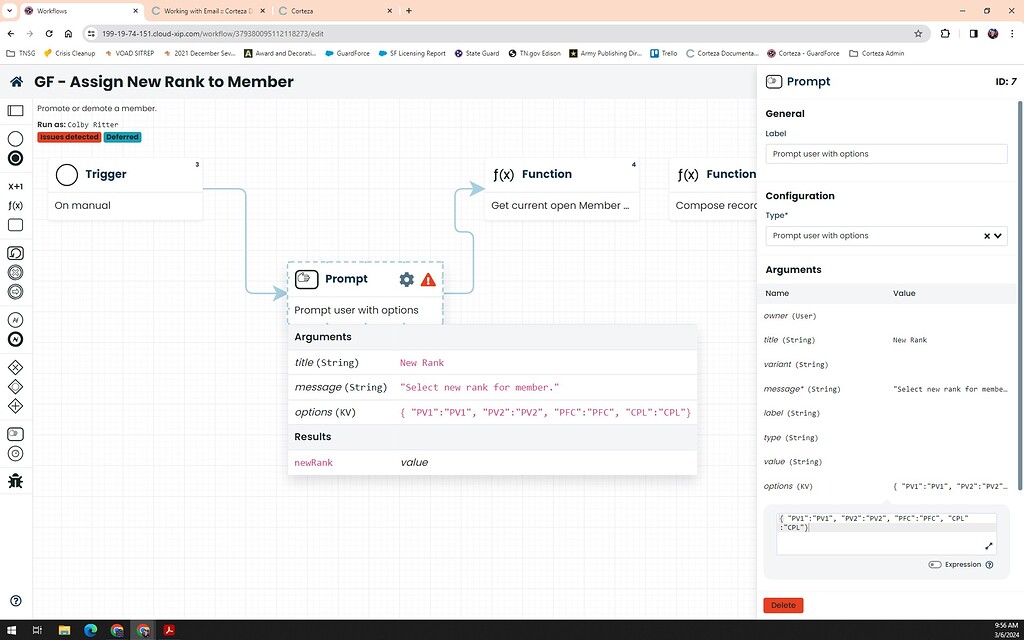Image resolution: width=1024 pixels, height=640 pixels.
Task: Select the thin-circle Error handler tool
Action: coord(15,319)
